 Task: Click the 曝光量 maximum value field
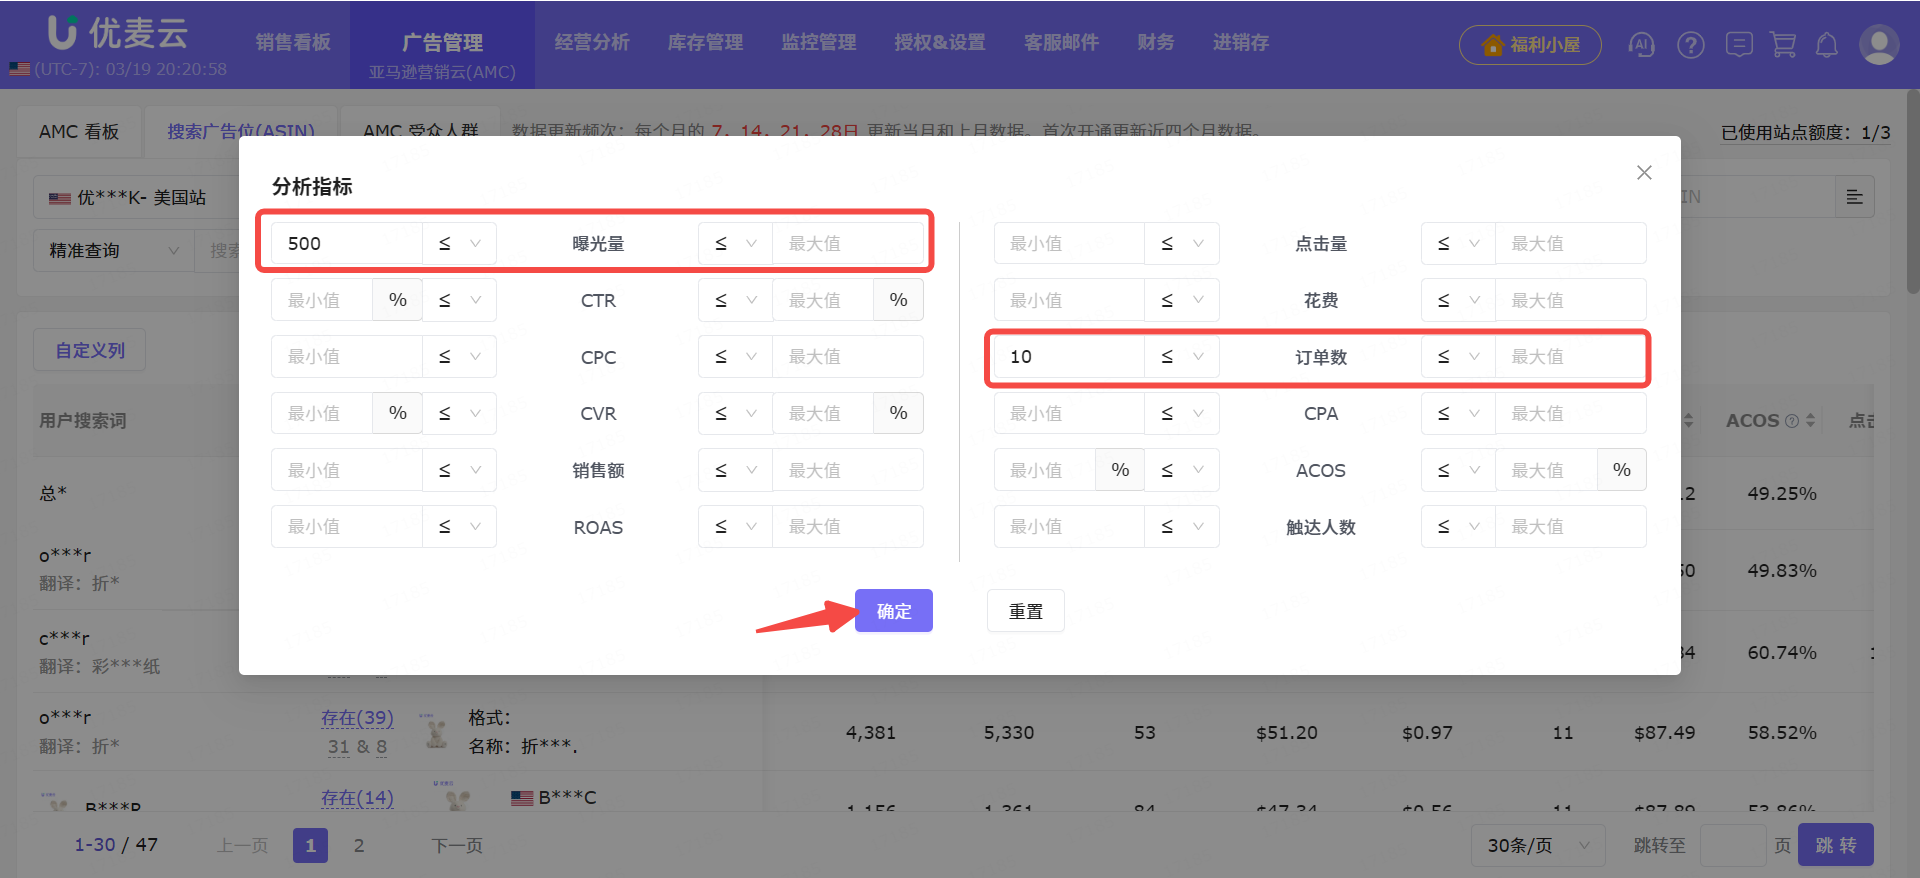(x=847, y=243)
